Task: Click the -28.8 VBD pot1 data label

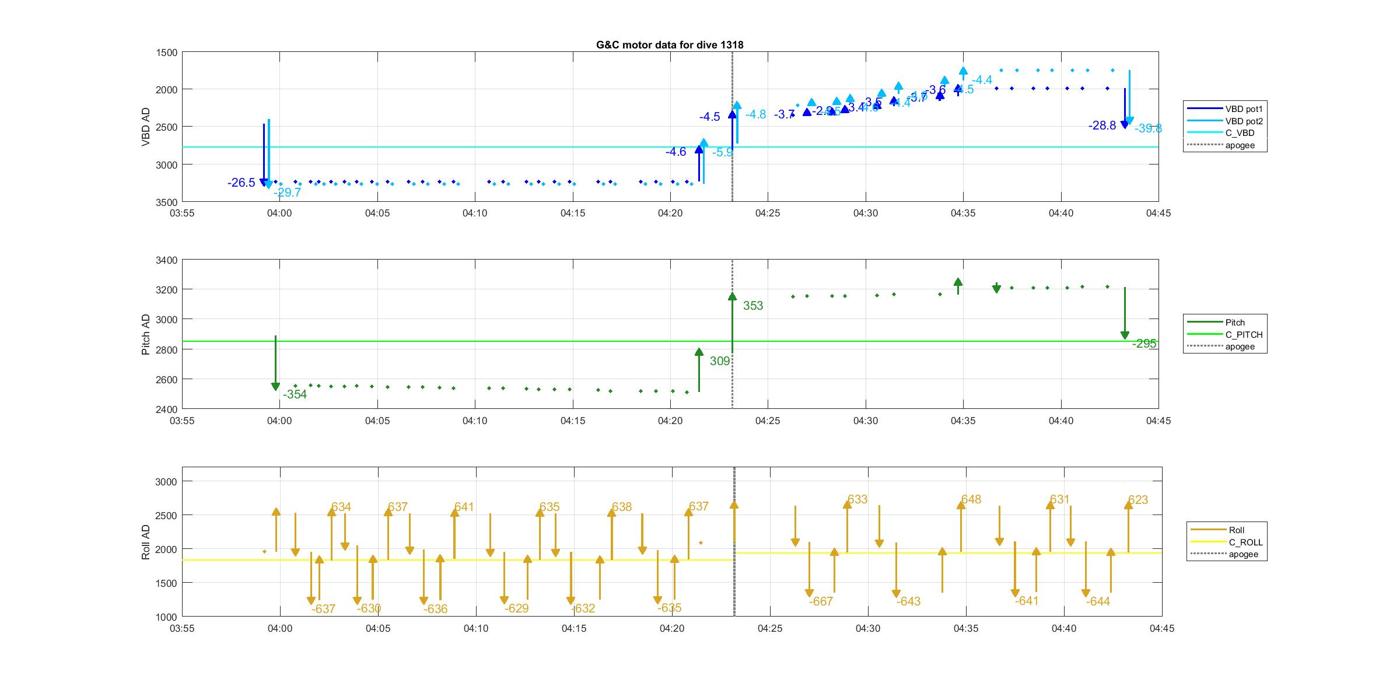Action: [x=1102, y=126]
